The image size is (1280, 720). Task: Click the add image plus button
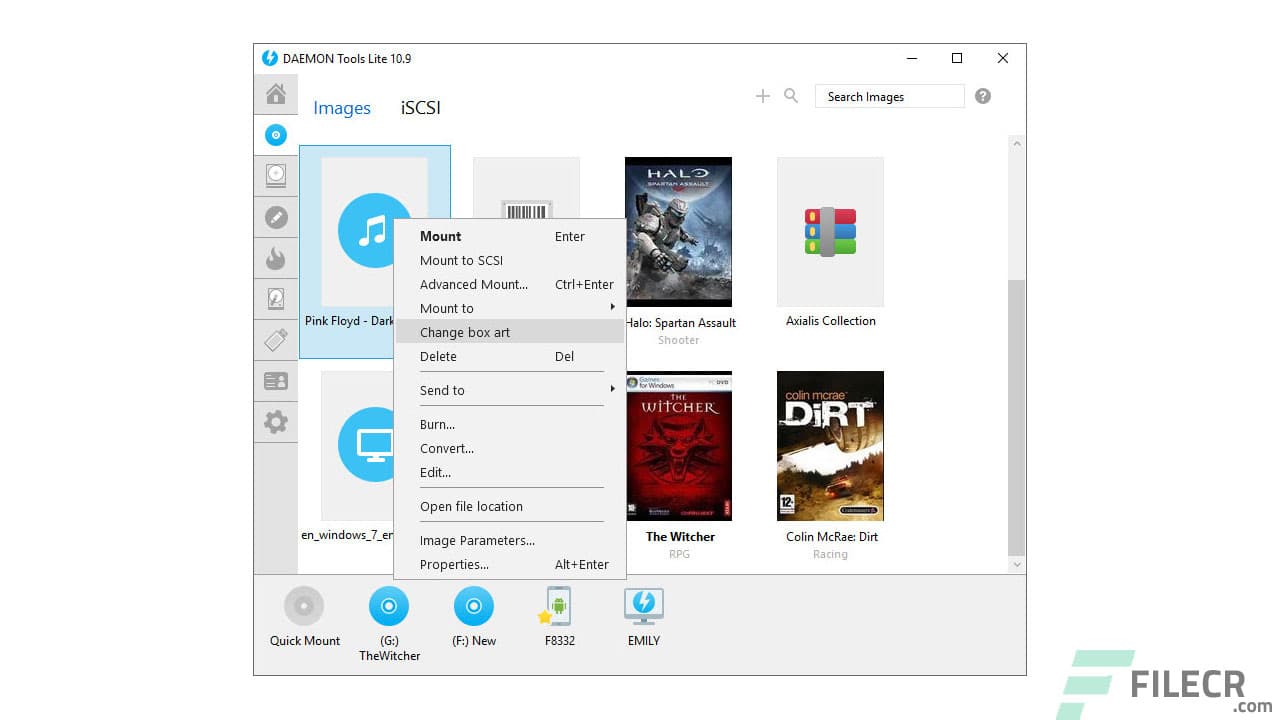[x=762, y=95]
